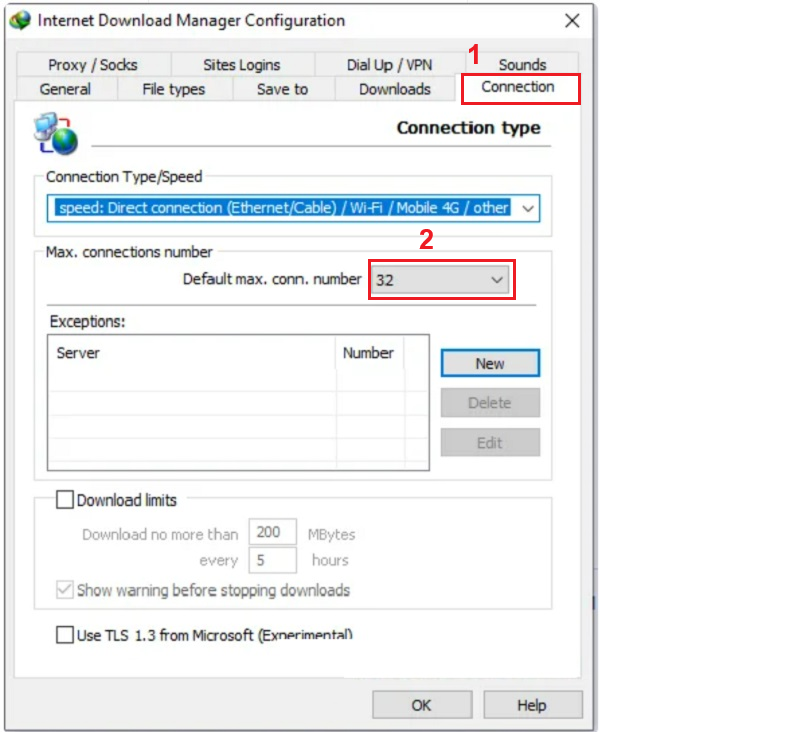Open the Dial Up / VPN tab
Viewport: 800px width, 732px height.
point(389,65)
